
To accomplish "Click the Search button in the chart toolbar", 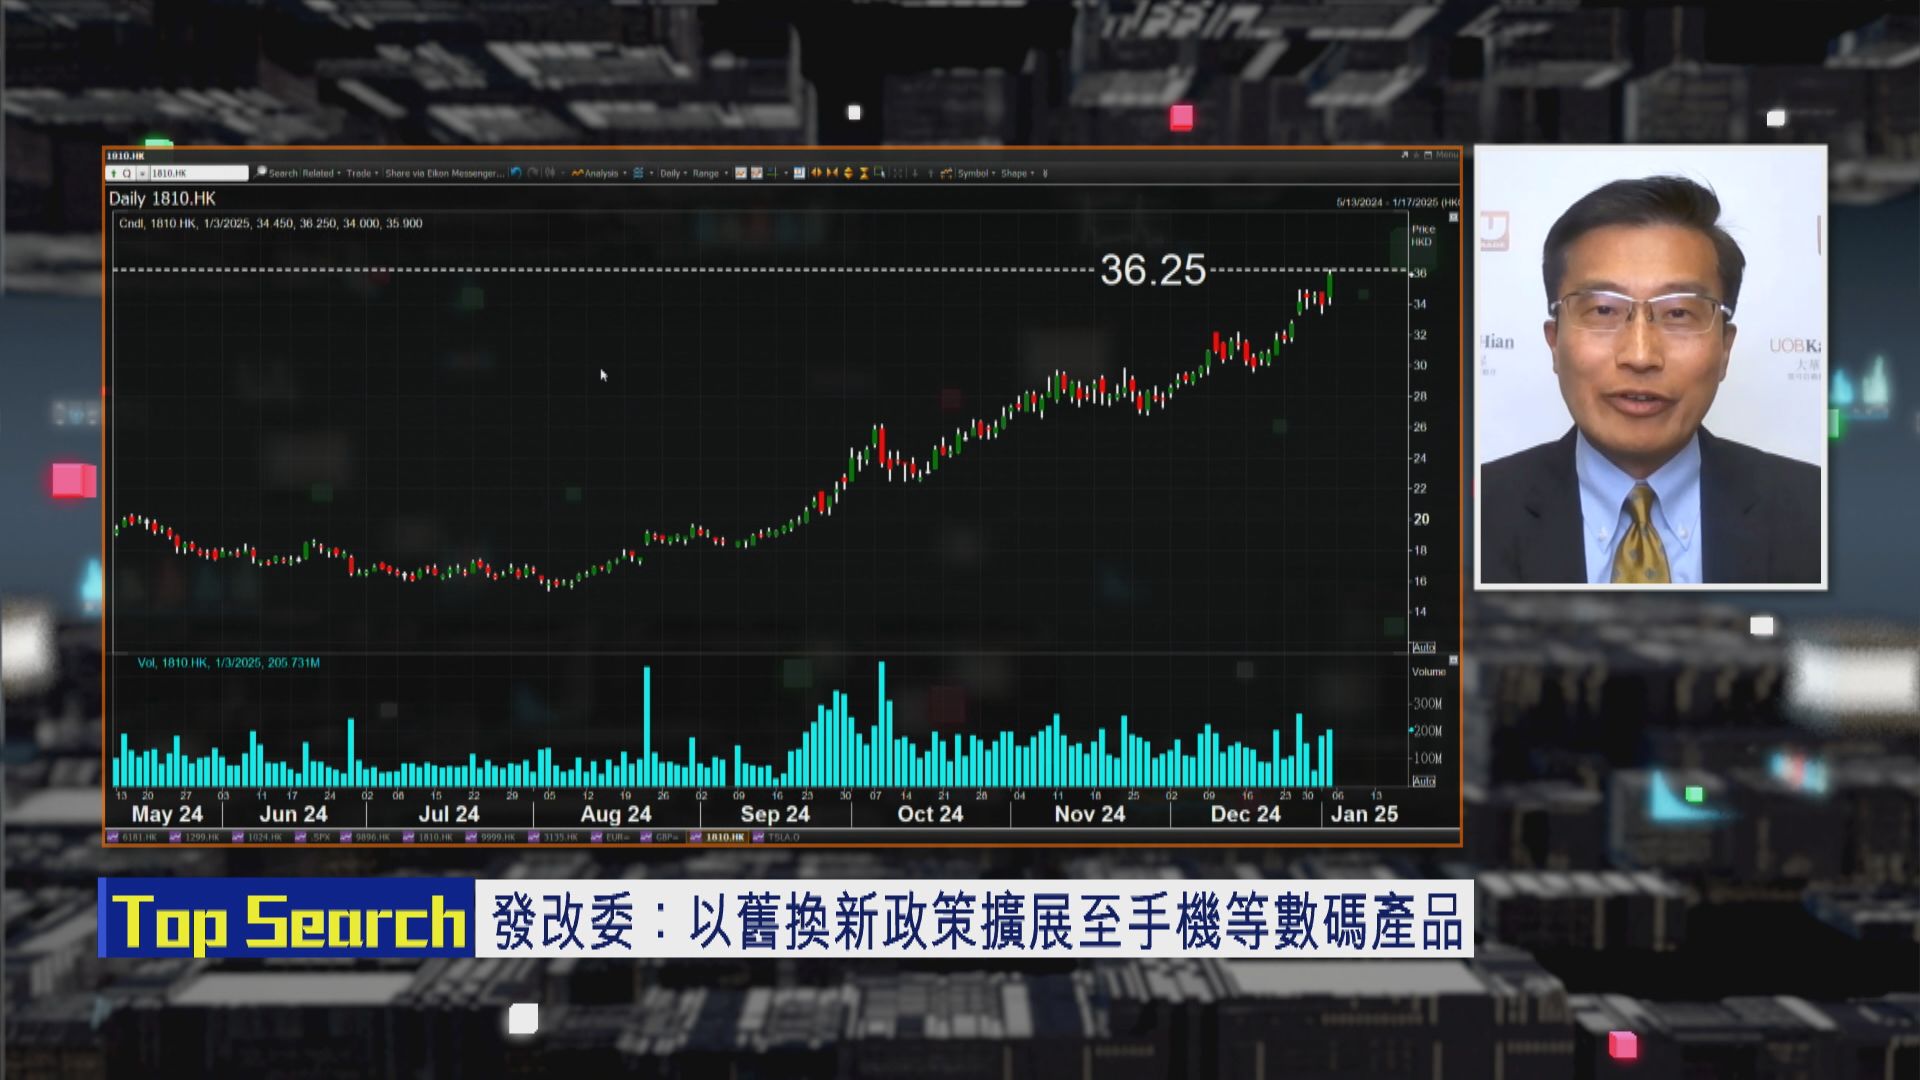I will (276, 173).
